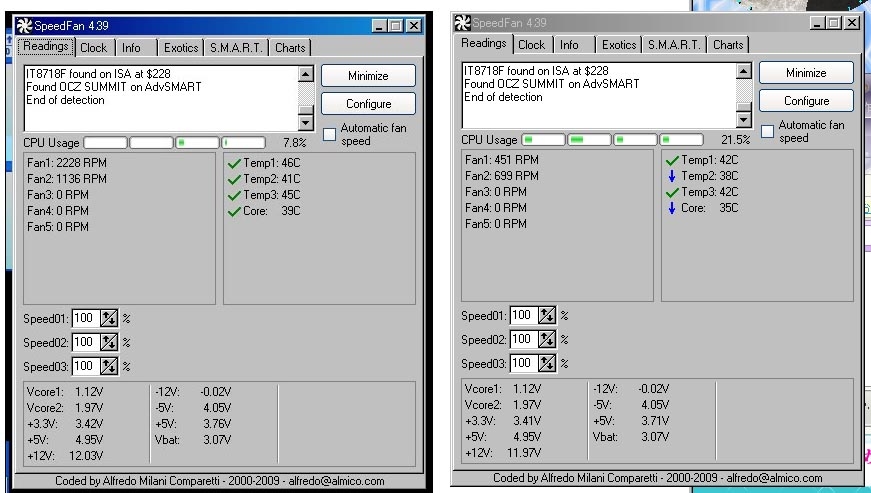This screenshot has width=871, height=493.
Task: Click Minimize button in right window
Action: click(x=806, y=73)
